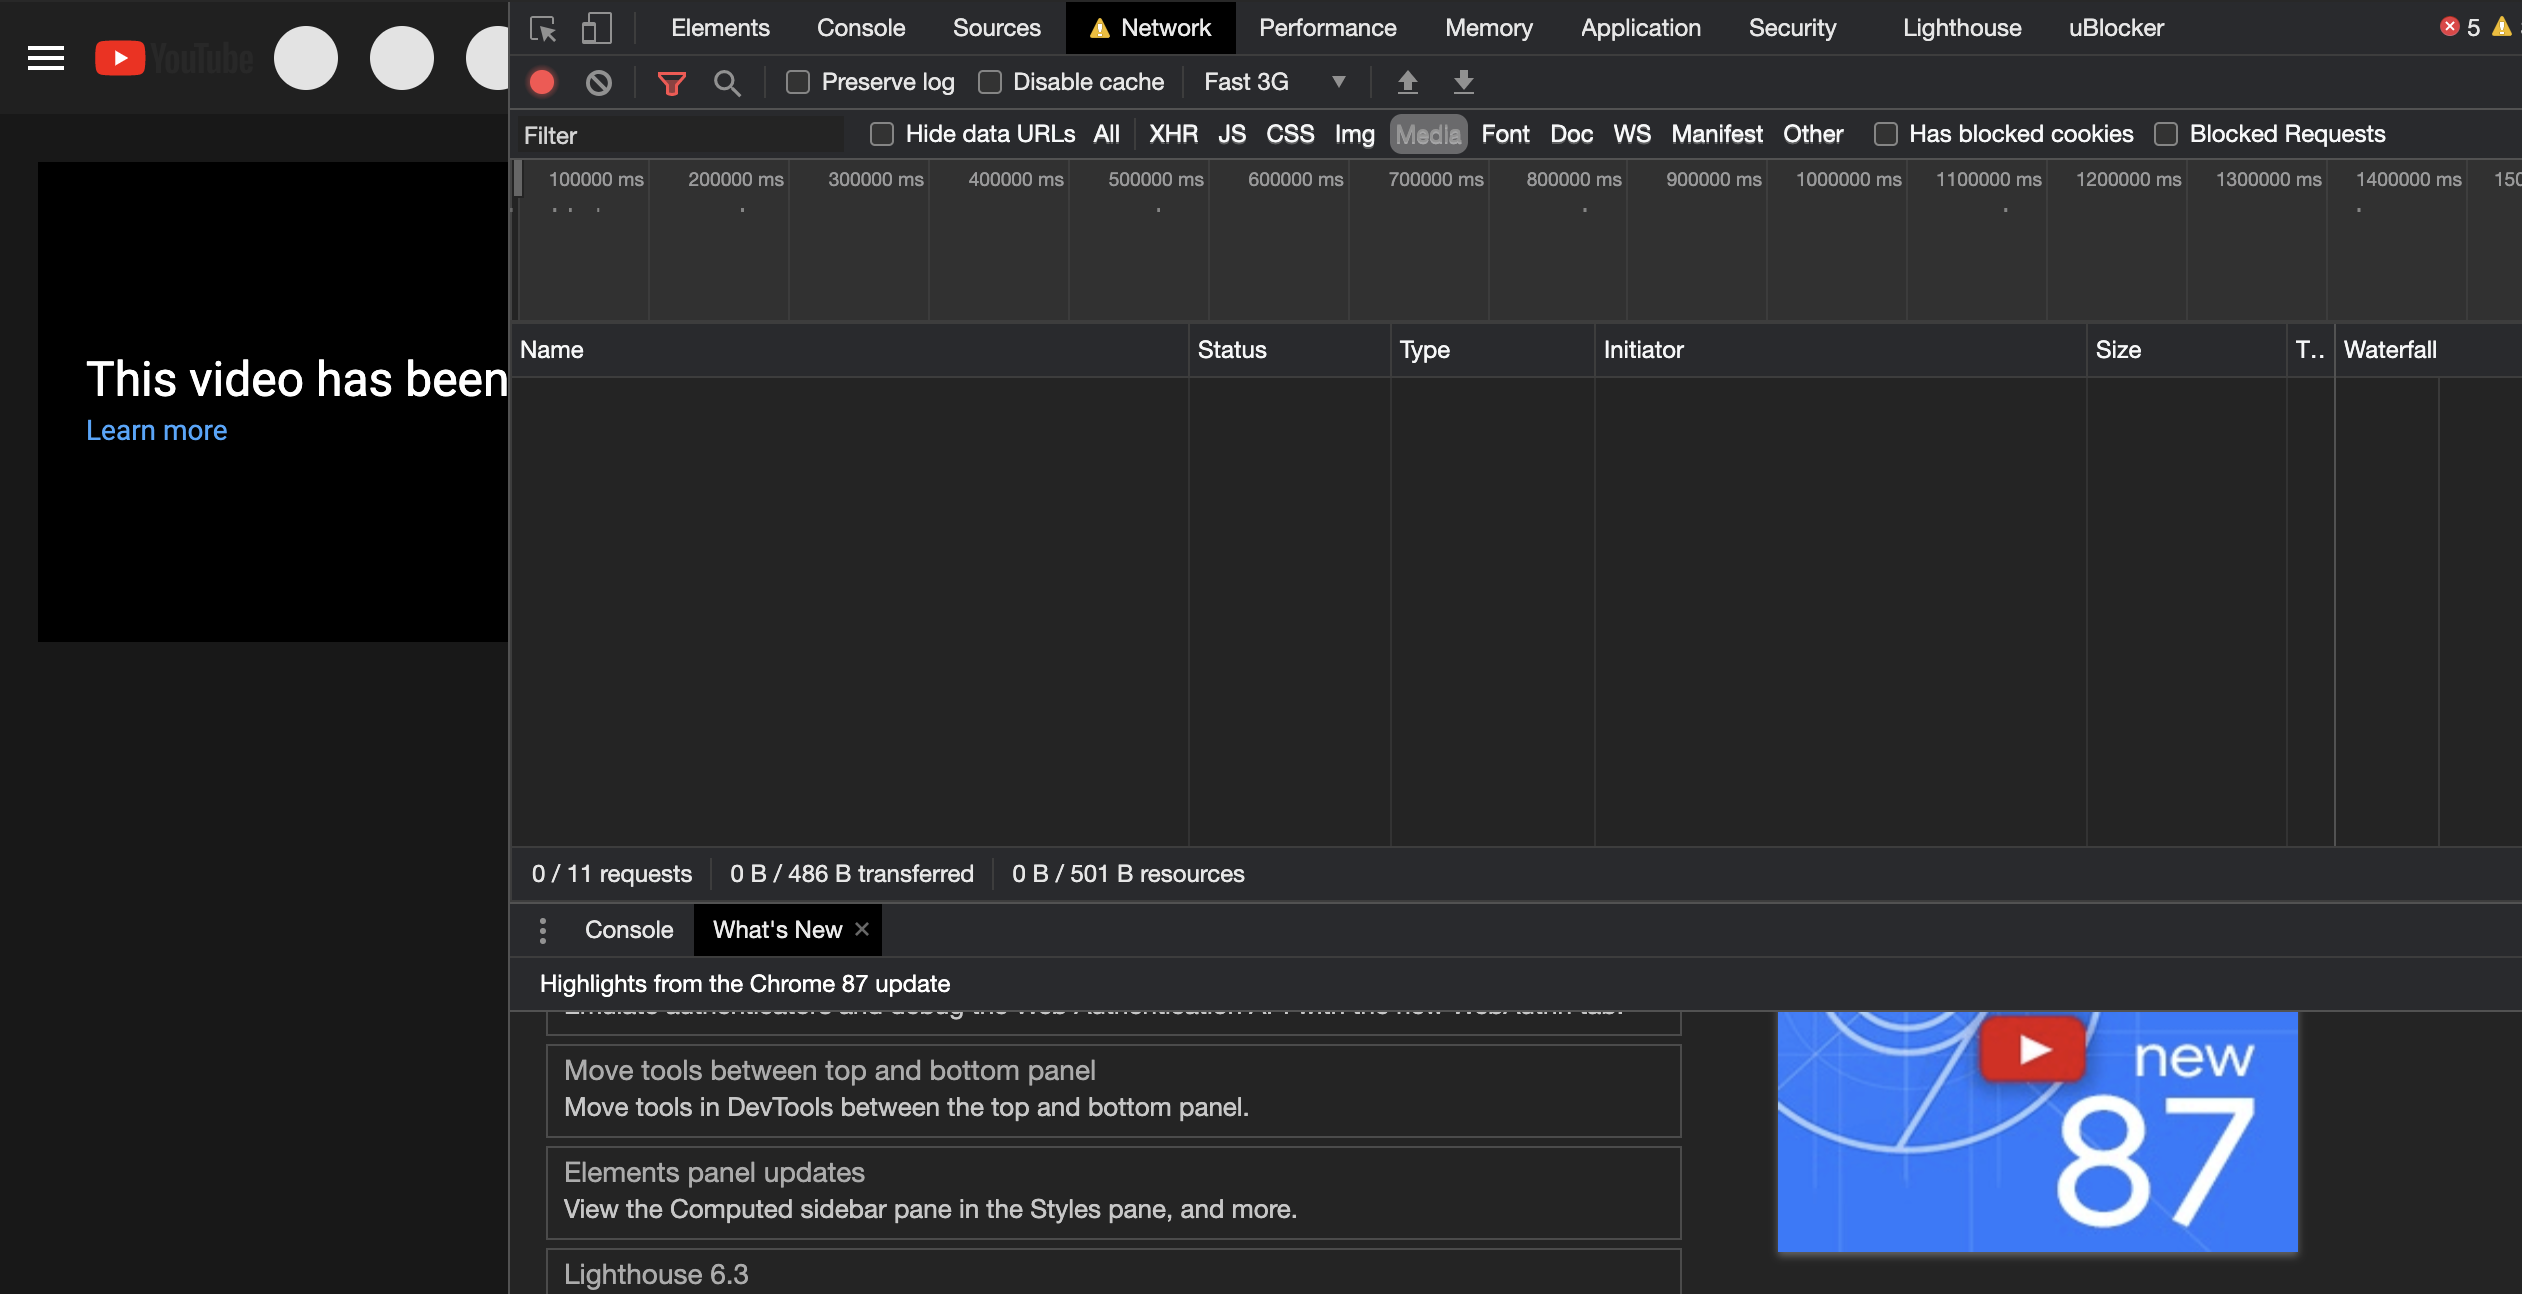Viewport: 2522px width, 1294px height.
Task: Filter requests by JS
Action: point(1232,134)
